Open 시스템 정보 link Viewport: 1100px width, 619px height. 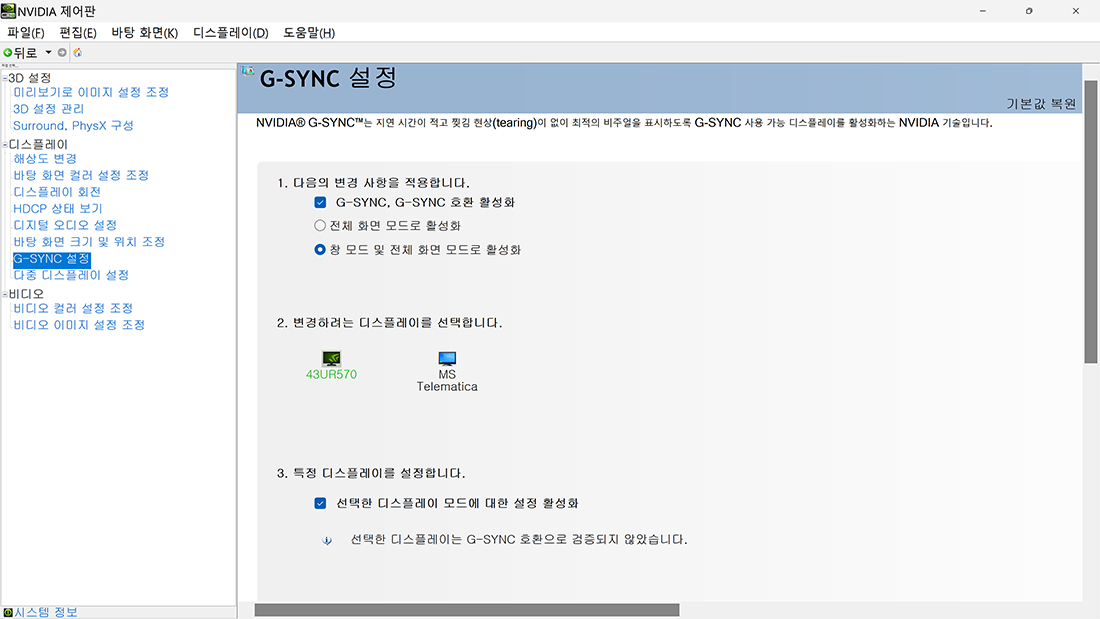[46, 612]
